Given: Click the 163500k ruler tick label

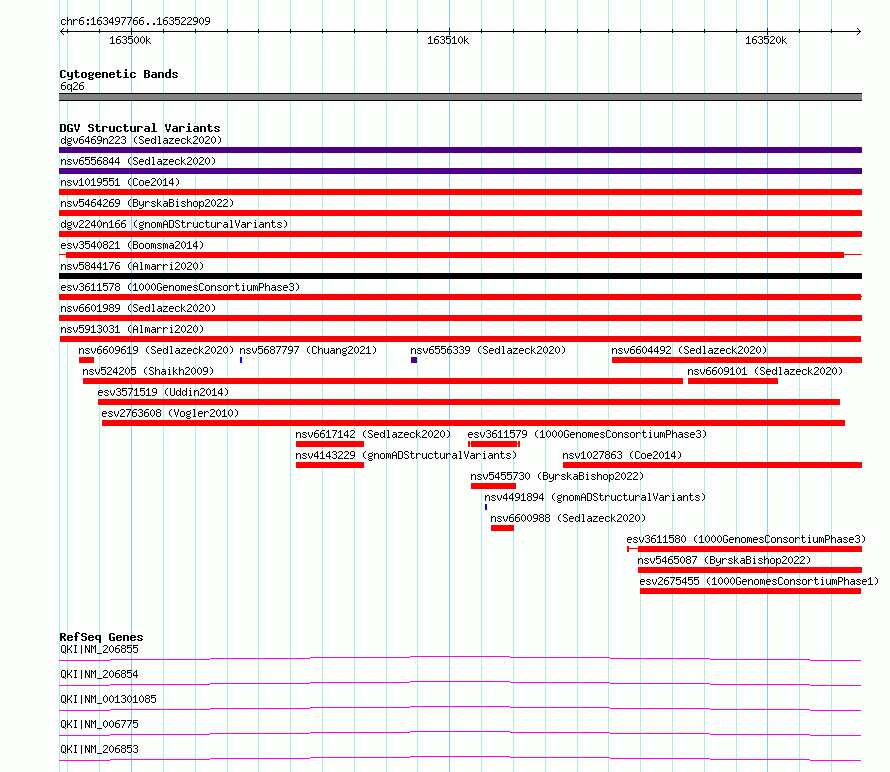Looking at the screenshot, I should coord(130,40).
